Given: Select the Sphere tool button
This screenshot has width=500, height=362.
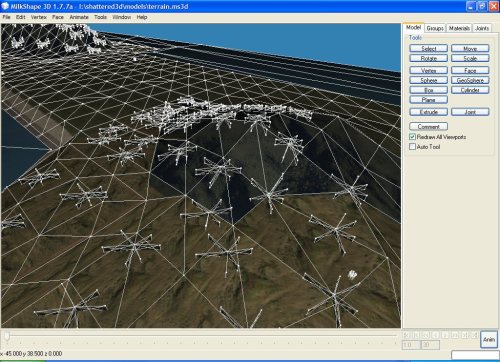Looking at the screenshot, I should click(428, 80).
